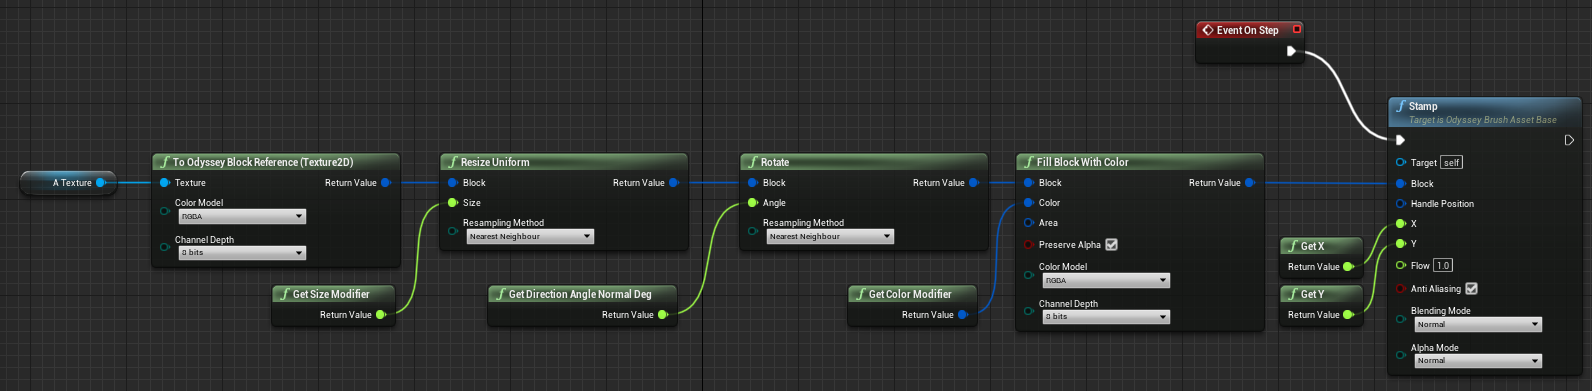The height and width of the screenshot is (391, 1592).
Task: Click Angle input pin on Rotate node
Action: [x=753, y=203]
